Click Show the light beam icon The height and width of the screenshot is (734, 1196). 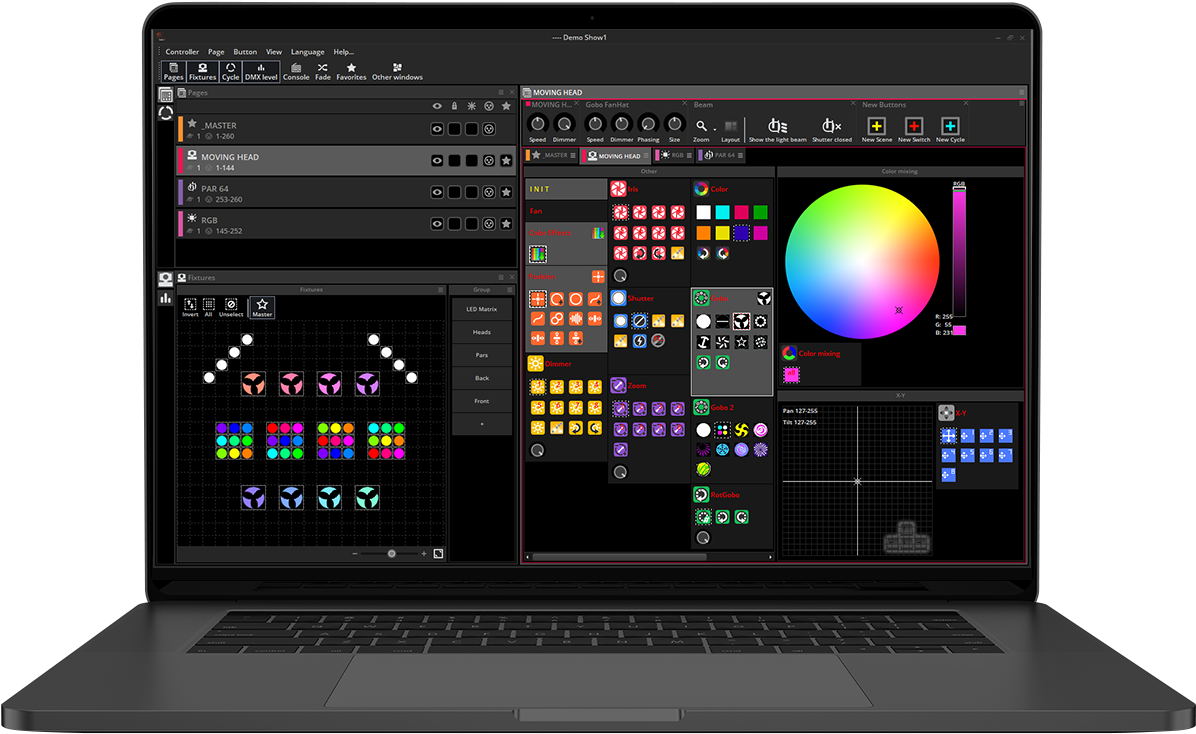pyautogui.click(x=777, y=129)
